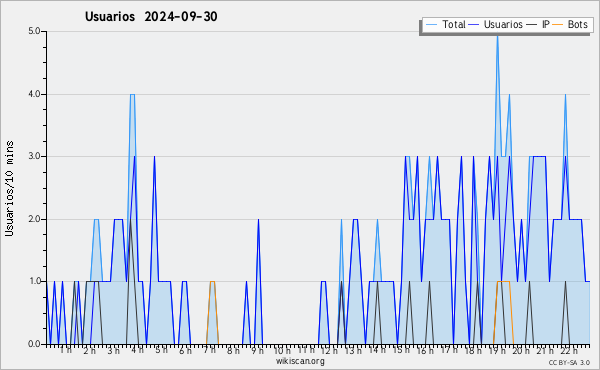Click the "7 h" x-axis label
This screenshot has width=600, height=370.
[209, 350]
